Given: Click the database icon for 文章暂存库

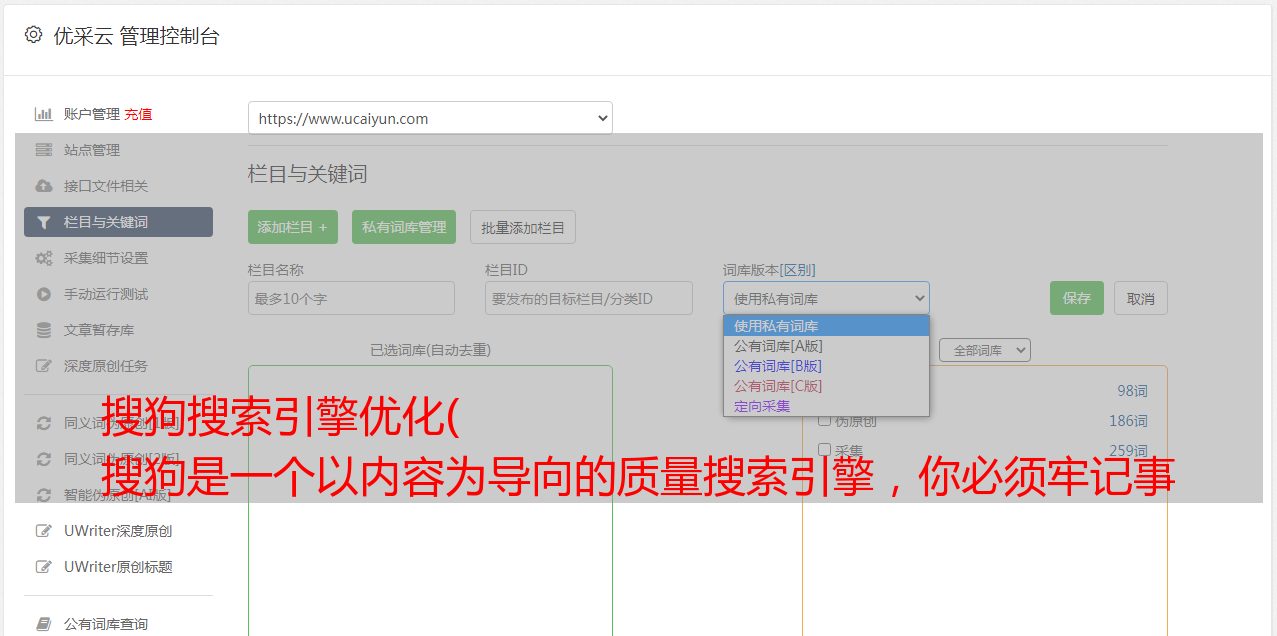Looking at the screenshot, I should (x=43, y=330).
